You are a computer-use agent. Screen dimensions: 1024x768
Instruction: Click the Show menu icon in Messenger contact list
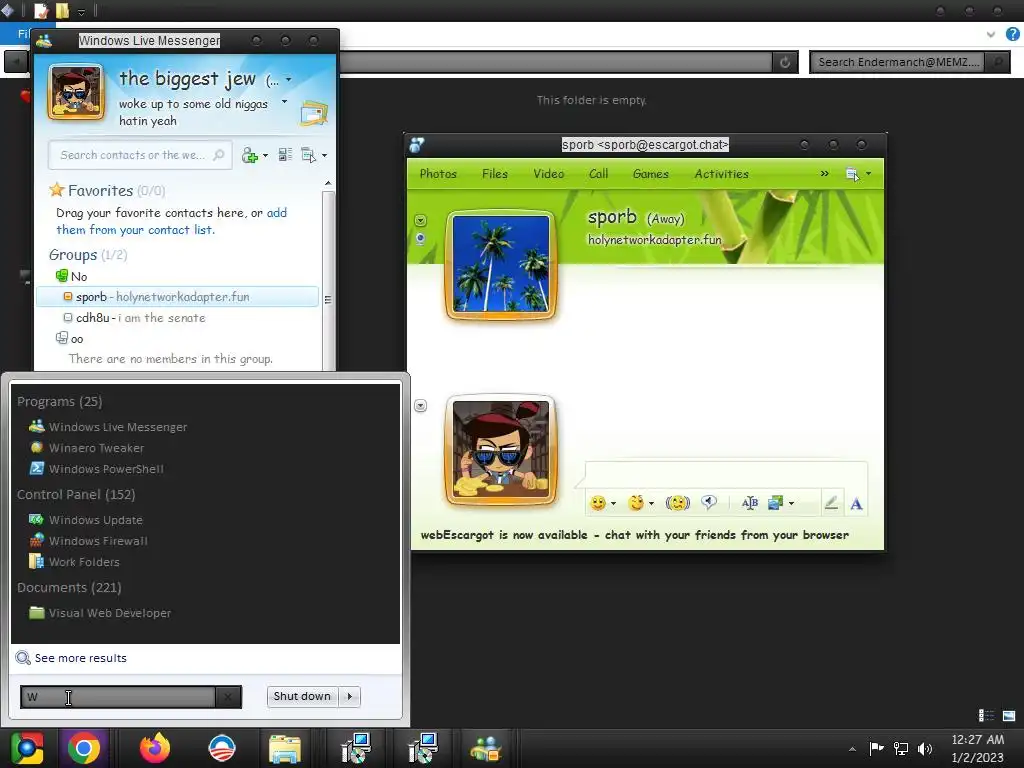(x=308, y=155)
